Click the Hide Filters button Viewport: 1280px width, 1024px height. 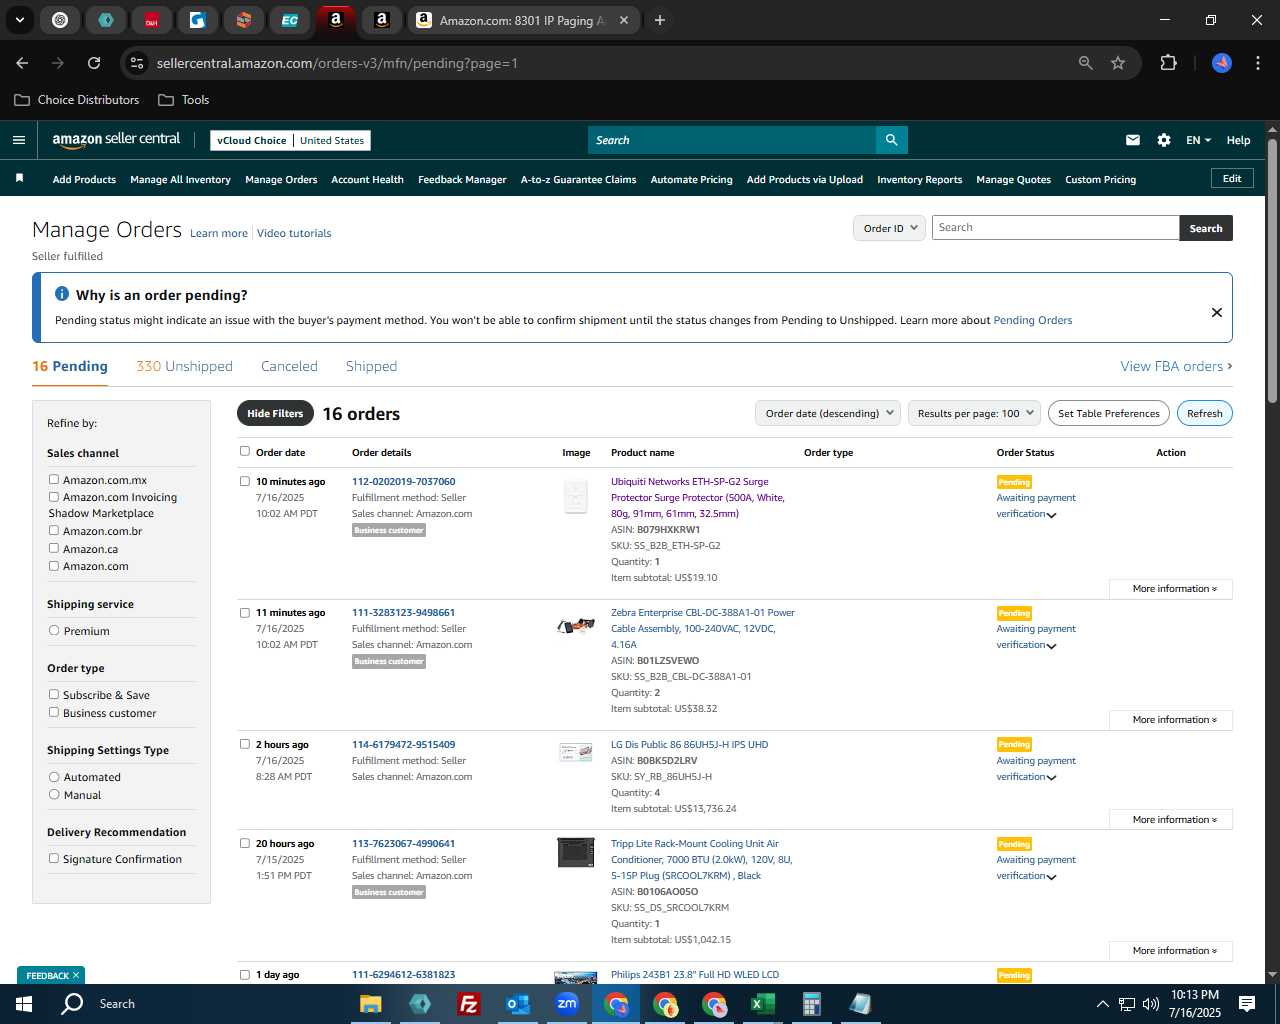pos(275,413)
